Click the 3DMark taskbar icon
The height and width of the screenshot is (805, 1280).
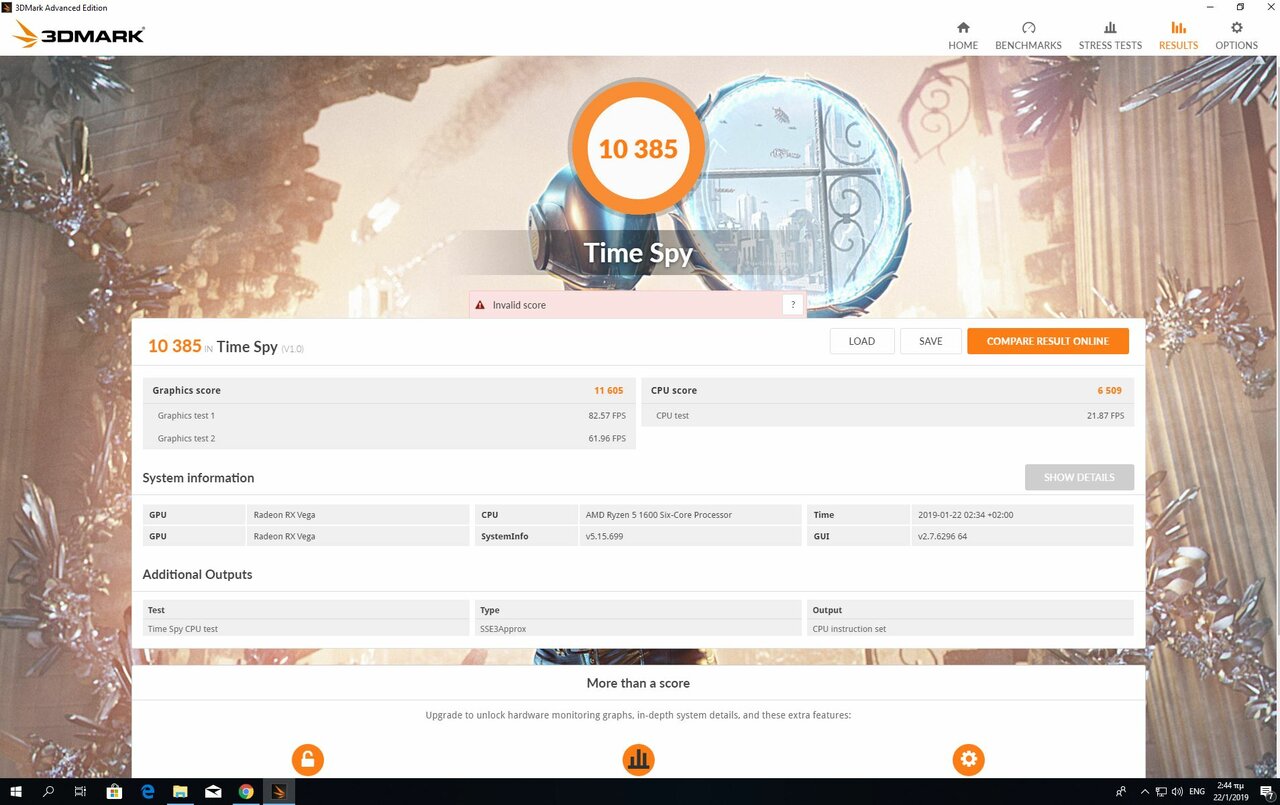pyautogui.click(x=279, y=791)
